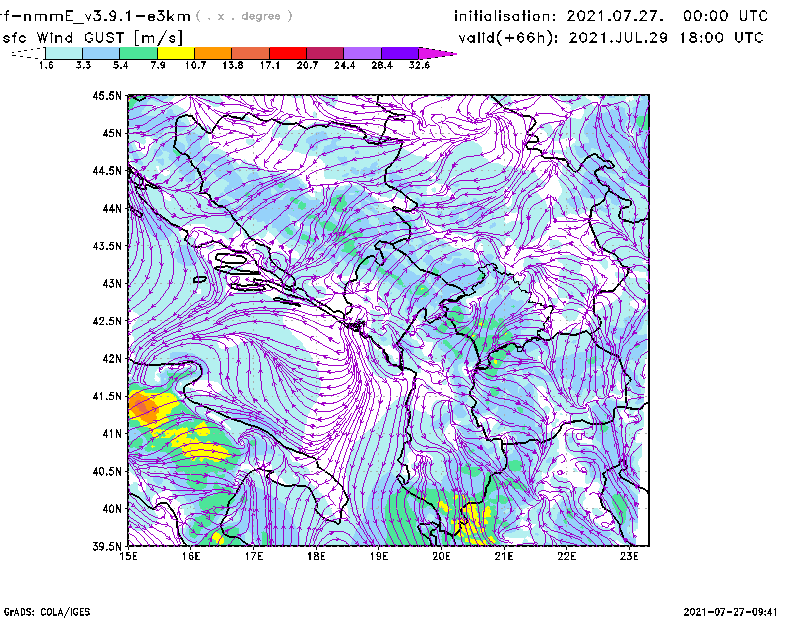Select the legend value 17.1
The height and width of the screenshot is (618, 800).
point(270,65)
